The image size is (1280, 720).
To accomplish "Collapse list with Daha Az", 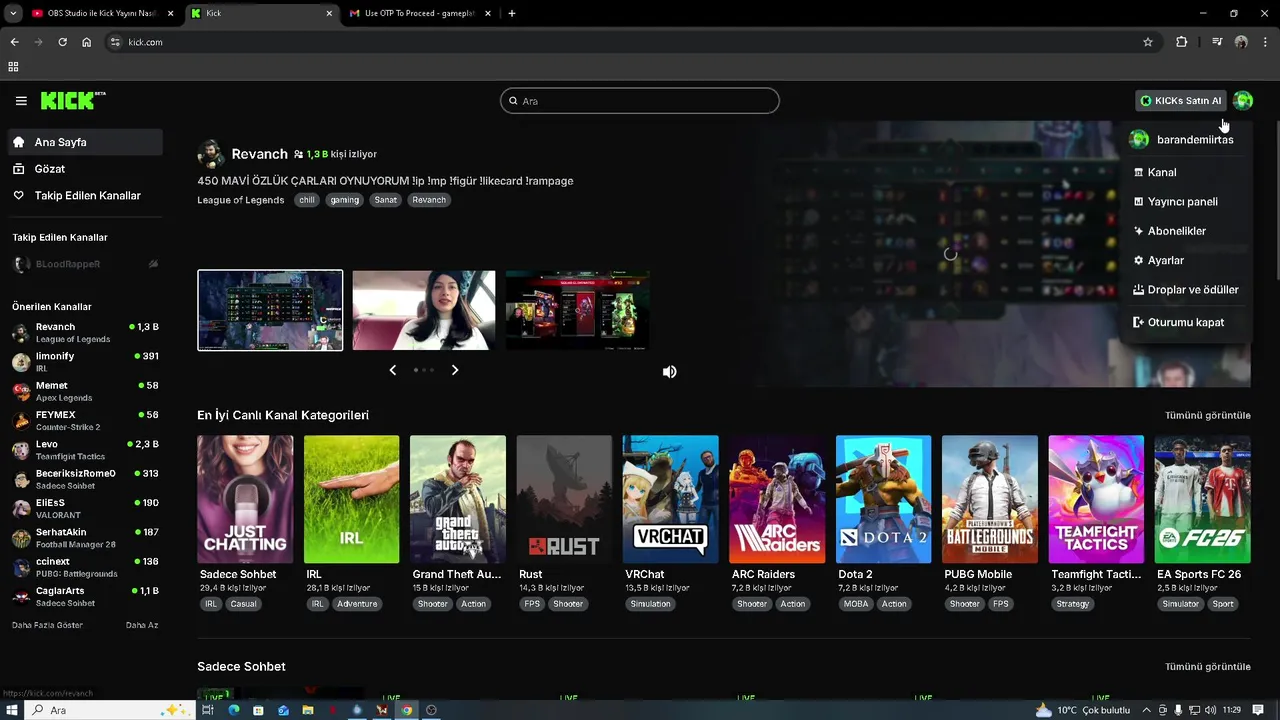I will [142, 625].
